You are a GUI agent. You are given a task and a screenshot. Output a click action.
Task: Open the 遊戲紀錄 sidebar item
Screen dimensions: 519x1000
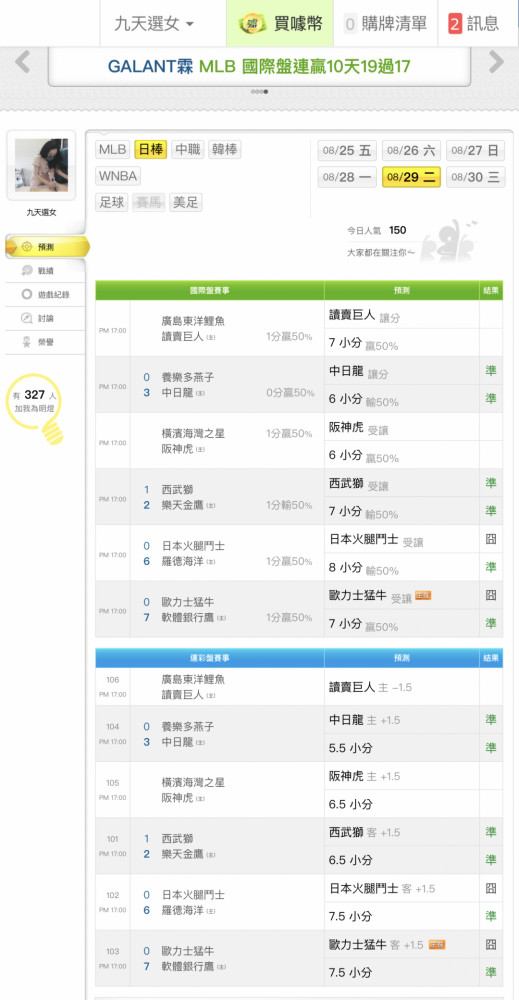click(45, 295)
